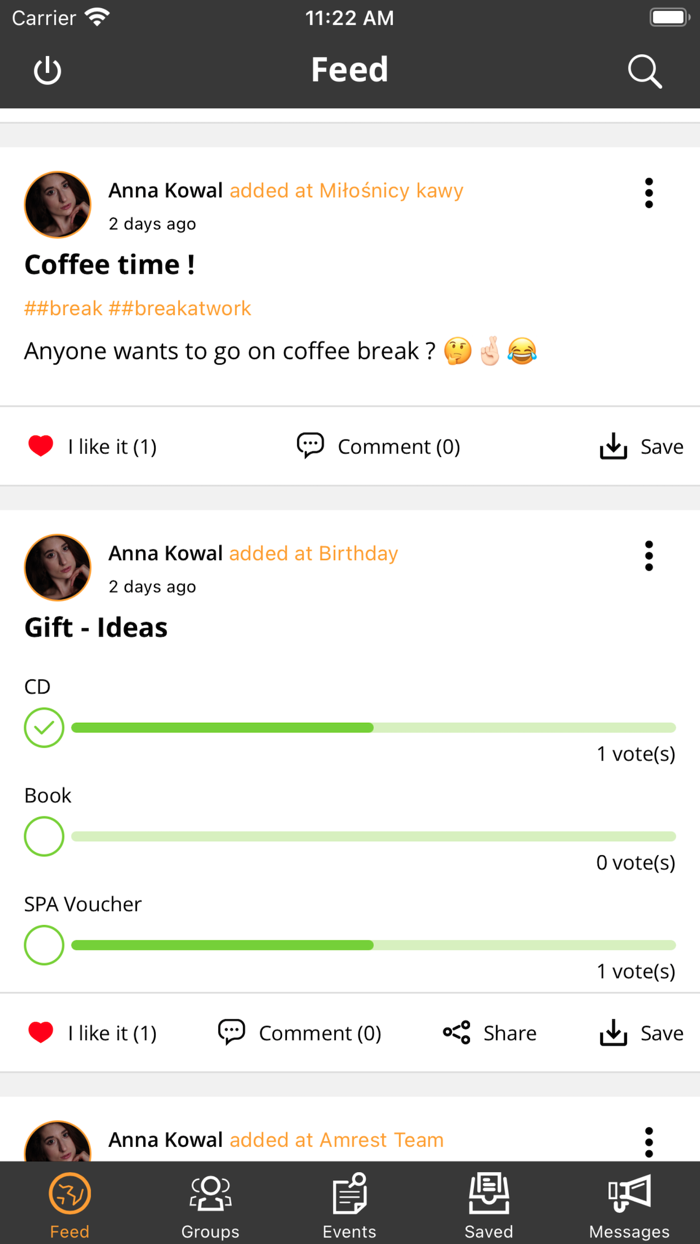
Task: Tap the power logout icon
Action: [47, 71]
